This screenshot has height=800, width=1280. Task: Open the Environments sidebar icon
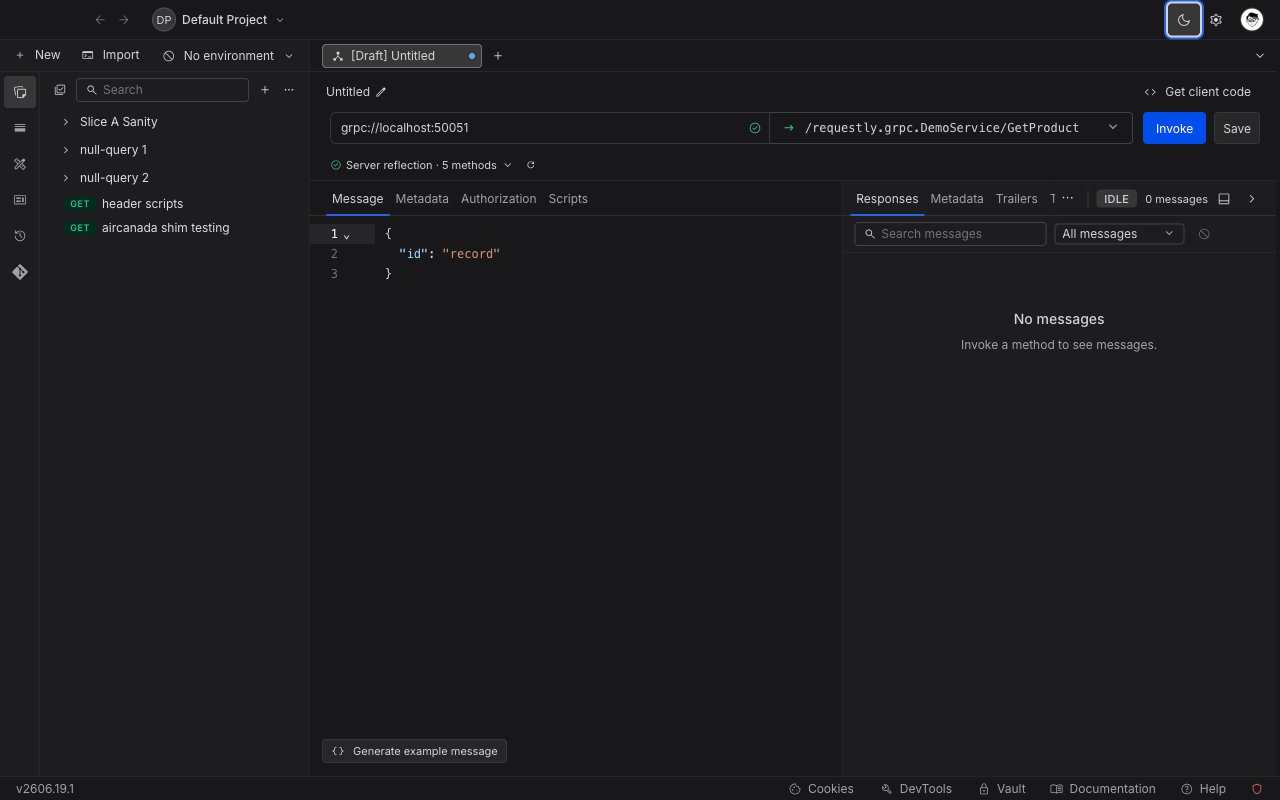coord(20,128)
